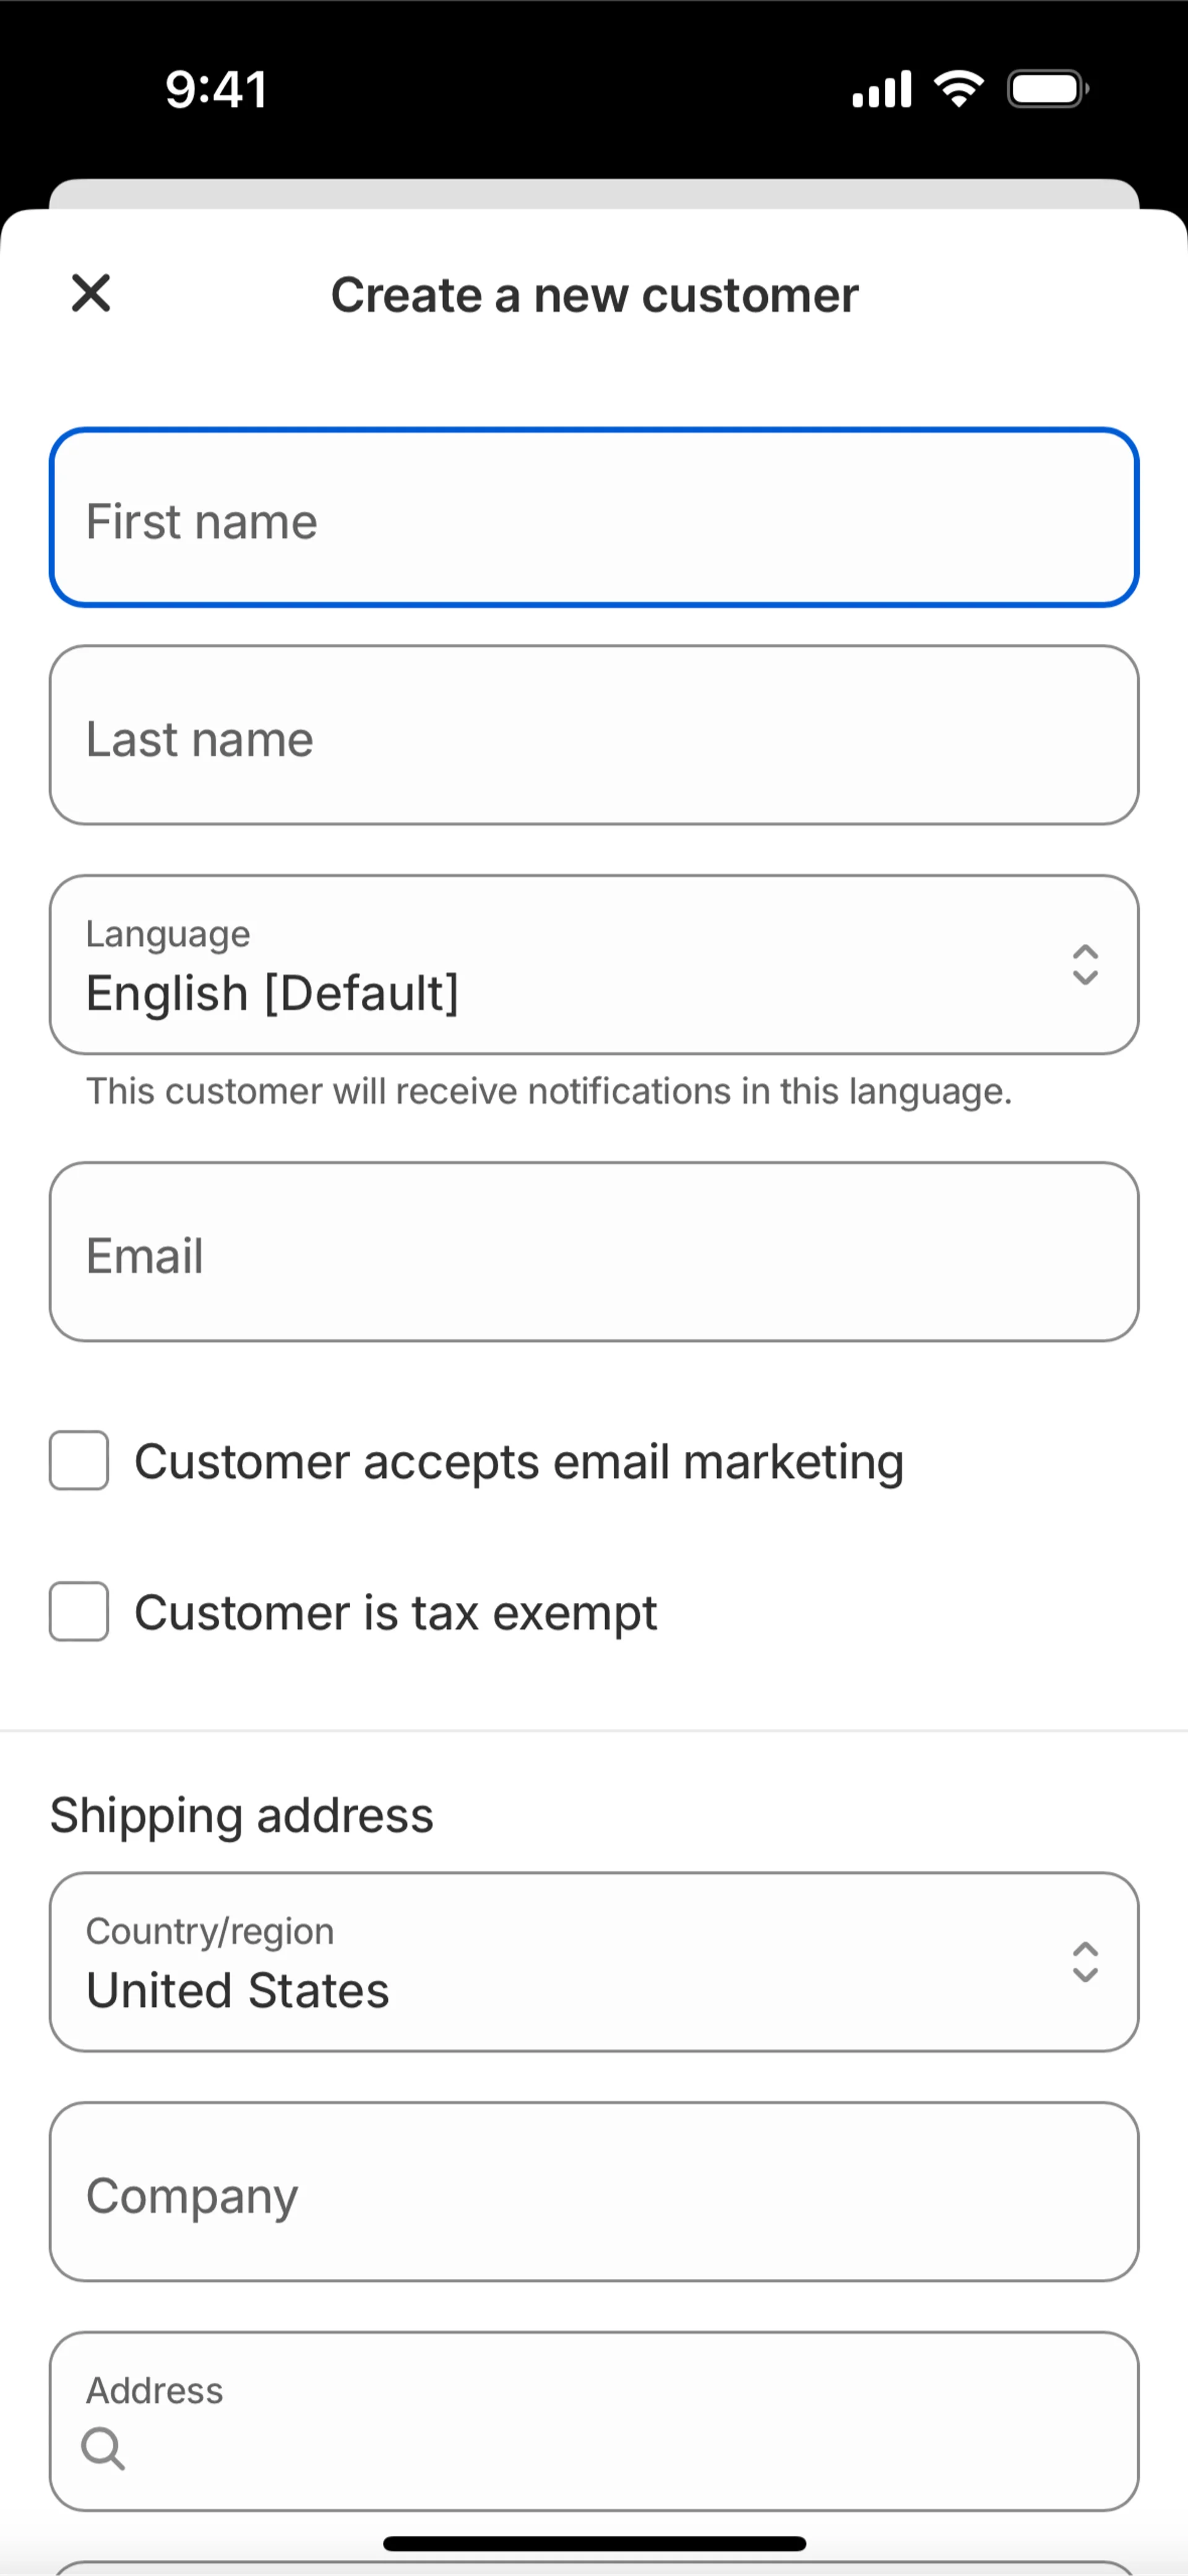The height and width of the screenshot is (2576, 1188).
Task: Click the Company text field
Action: (594, 2192)
